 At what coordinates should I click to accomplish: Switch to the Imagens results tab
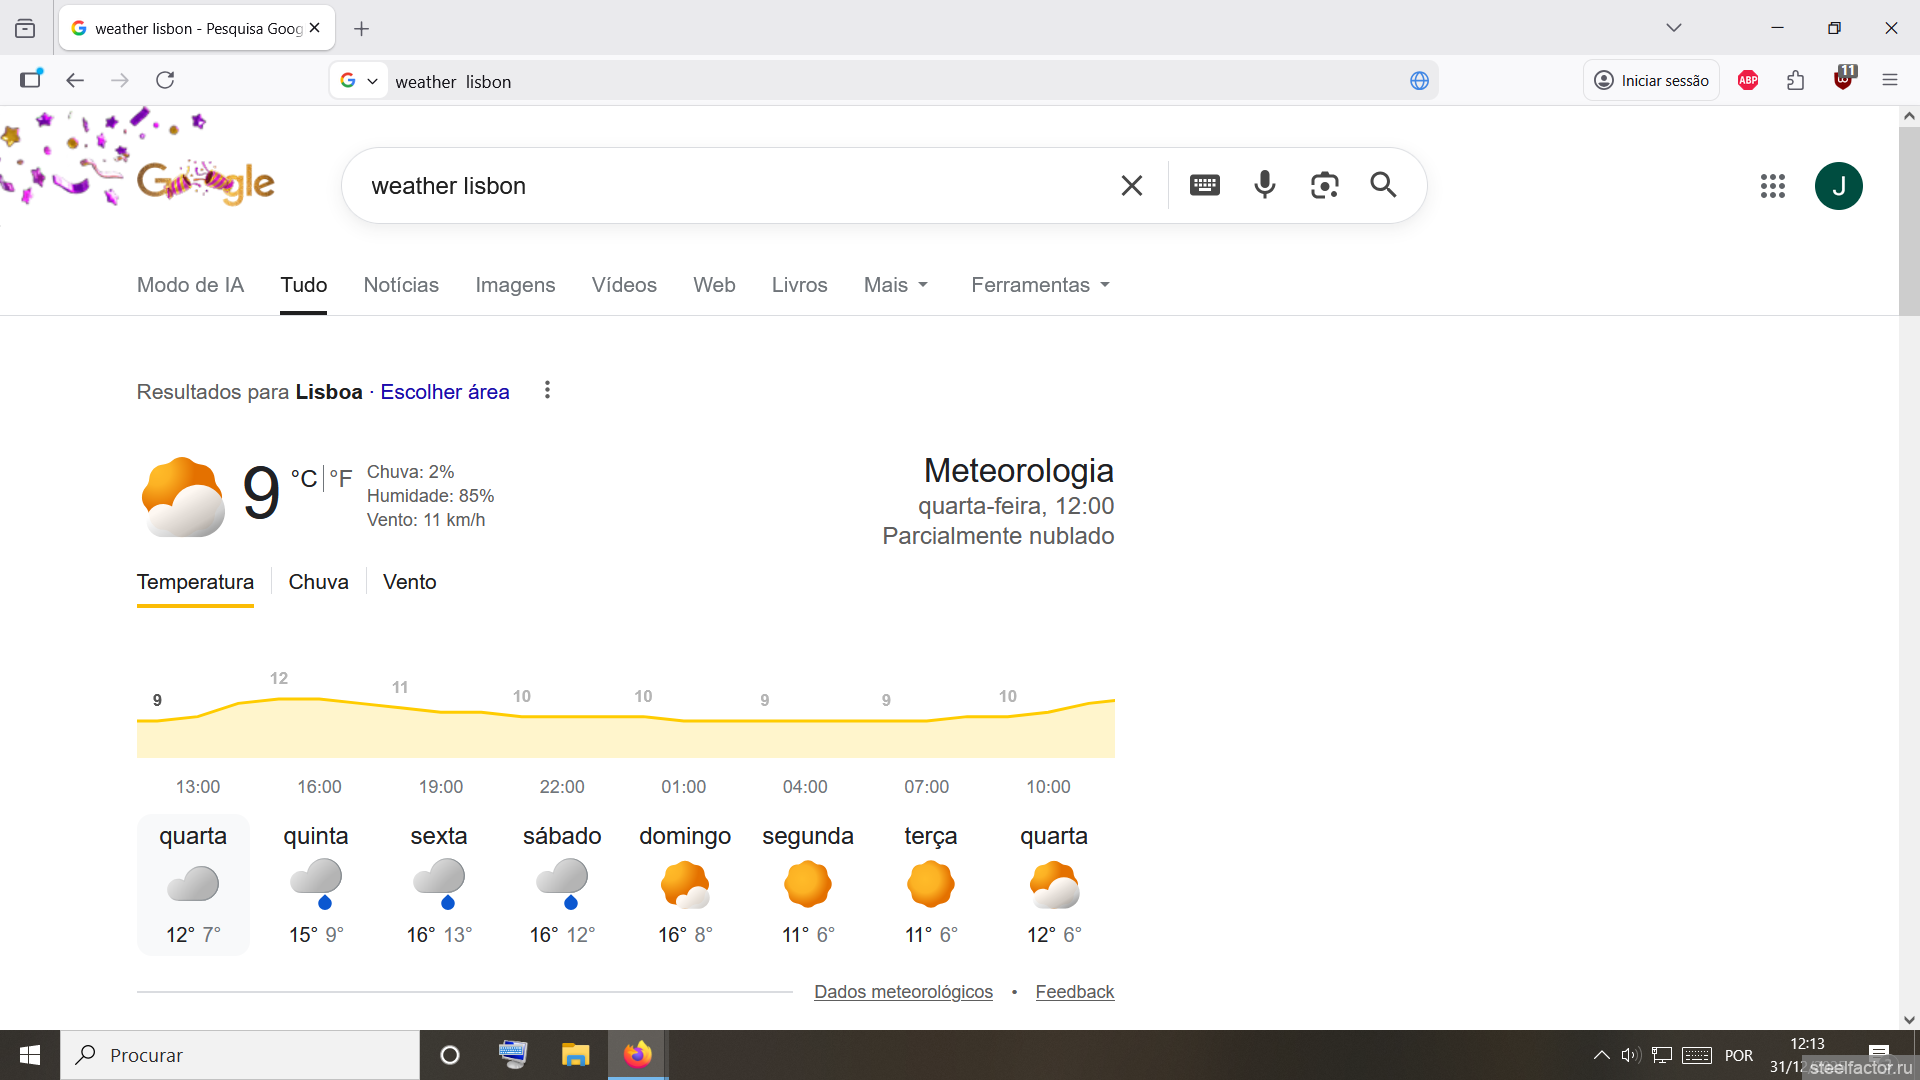click(x=515, y=285)
